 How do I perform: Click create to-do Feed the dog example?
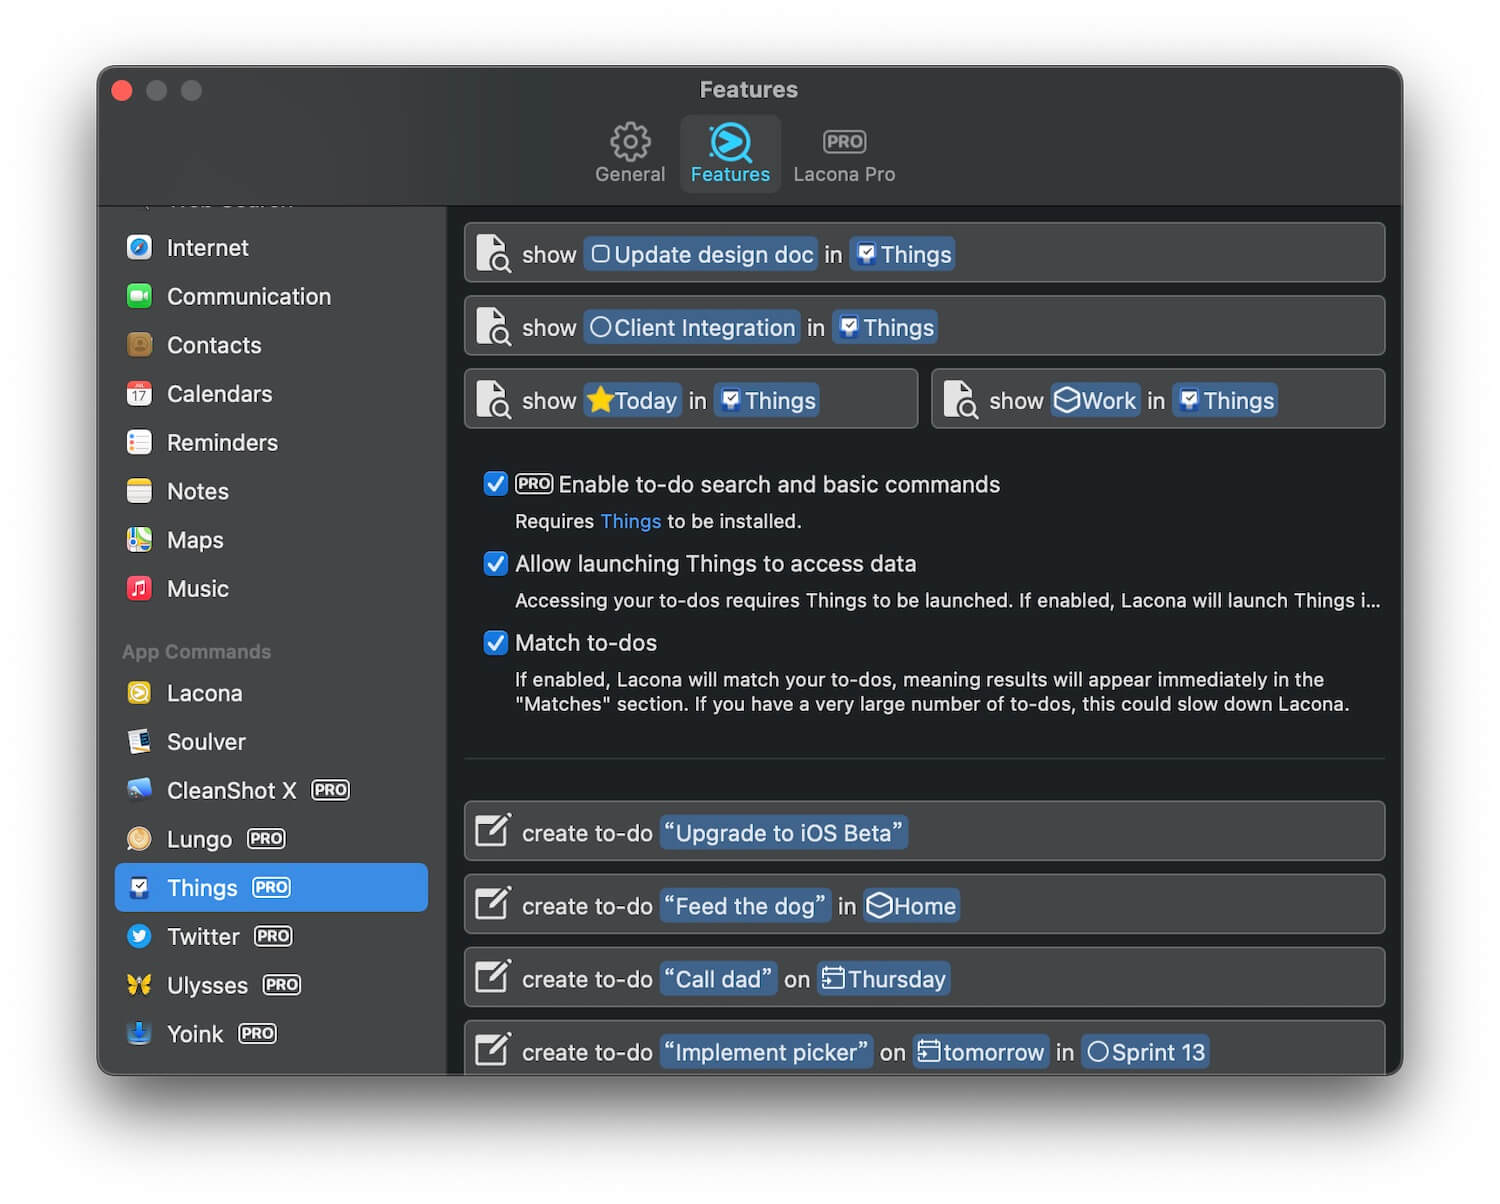point(924,904)
